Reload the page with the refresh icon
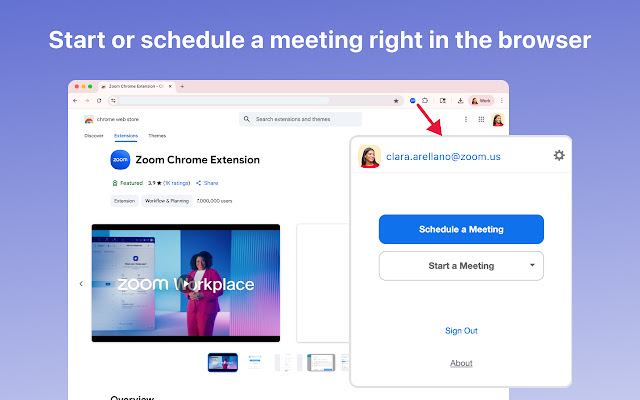The height and width of the screenshot is (400, 640). (x=99, y=100)
